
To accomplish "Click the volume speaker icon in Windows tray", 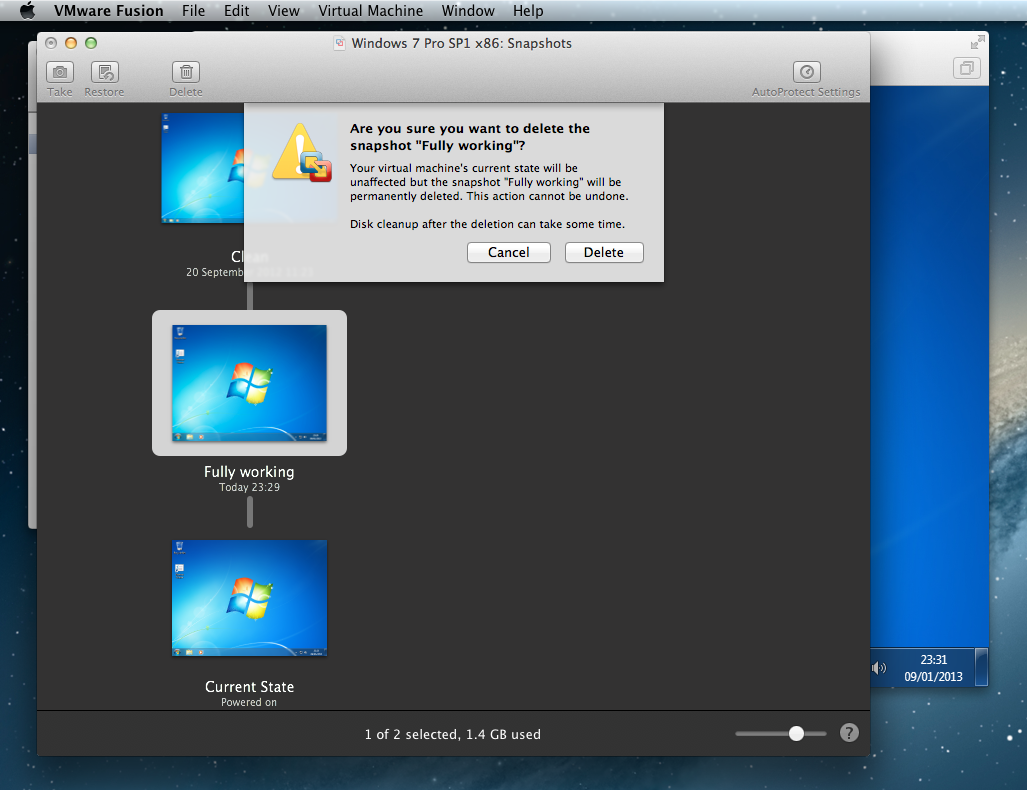I will tap(879, 667).
